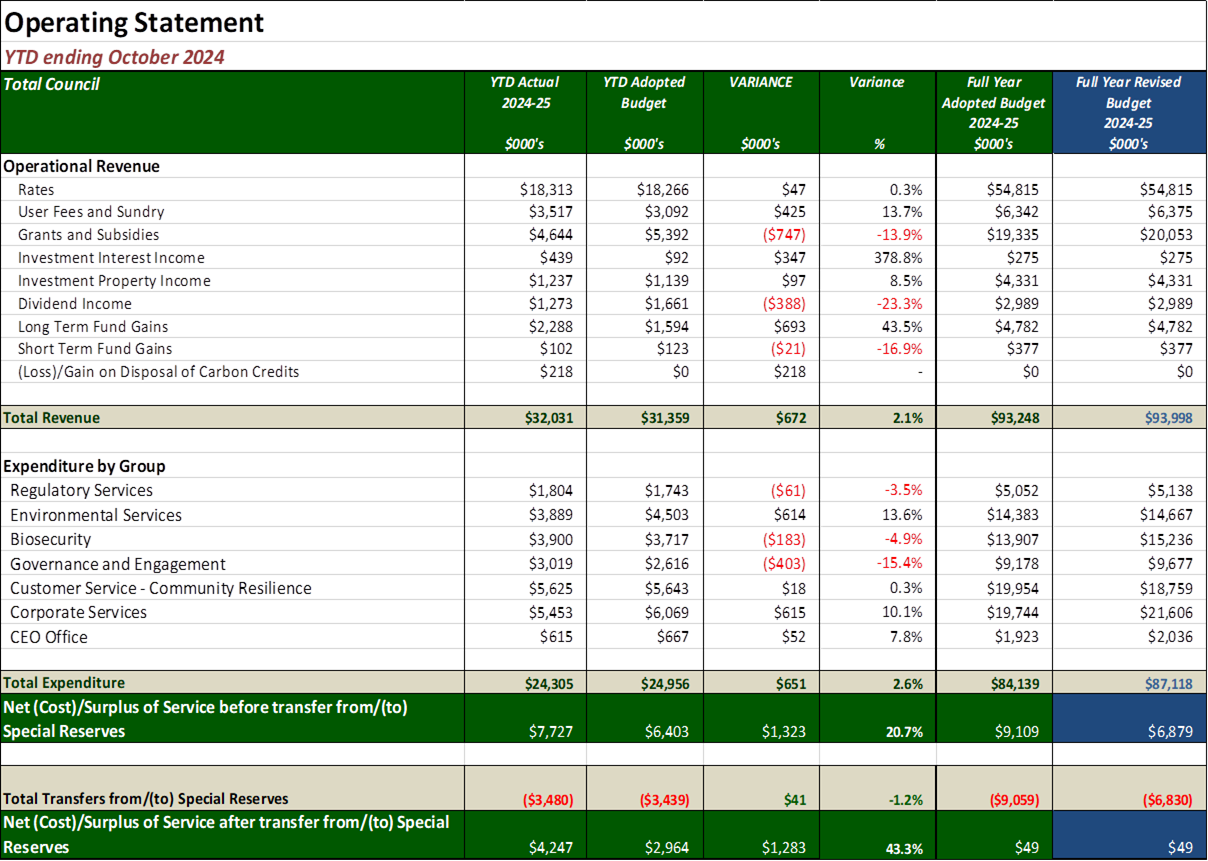Select transfers revised budget ($6,830)
The image size is (1208, 861).
click(x=1168, y=800)
